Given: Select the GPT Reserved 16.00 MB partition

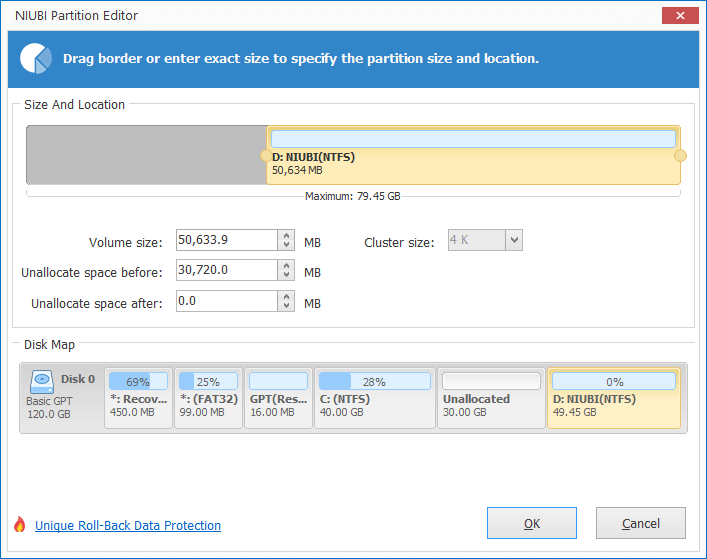Looking at the screenshot, I should (278, 398).
